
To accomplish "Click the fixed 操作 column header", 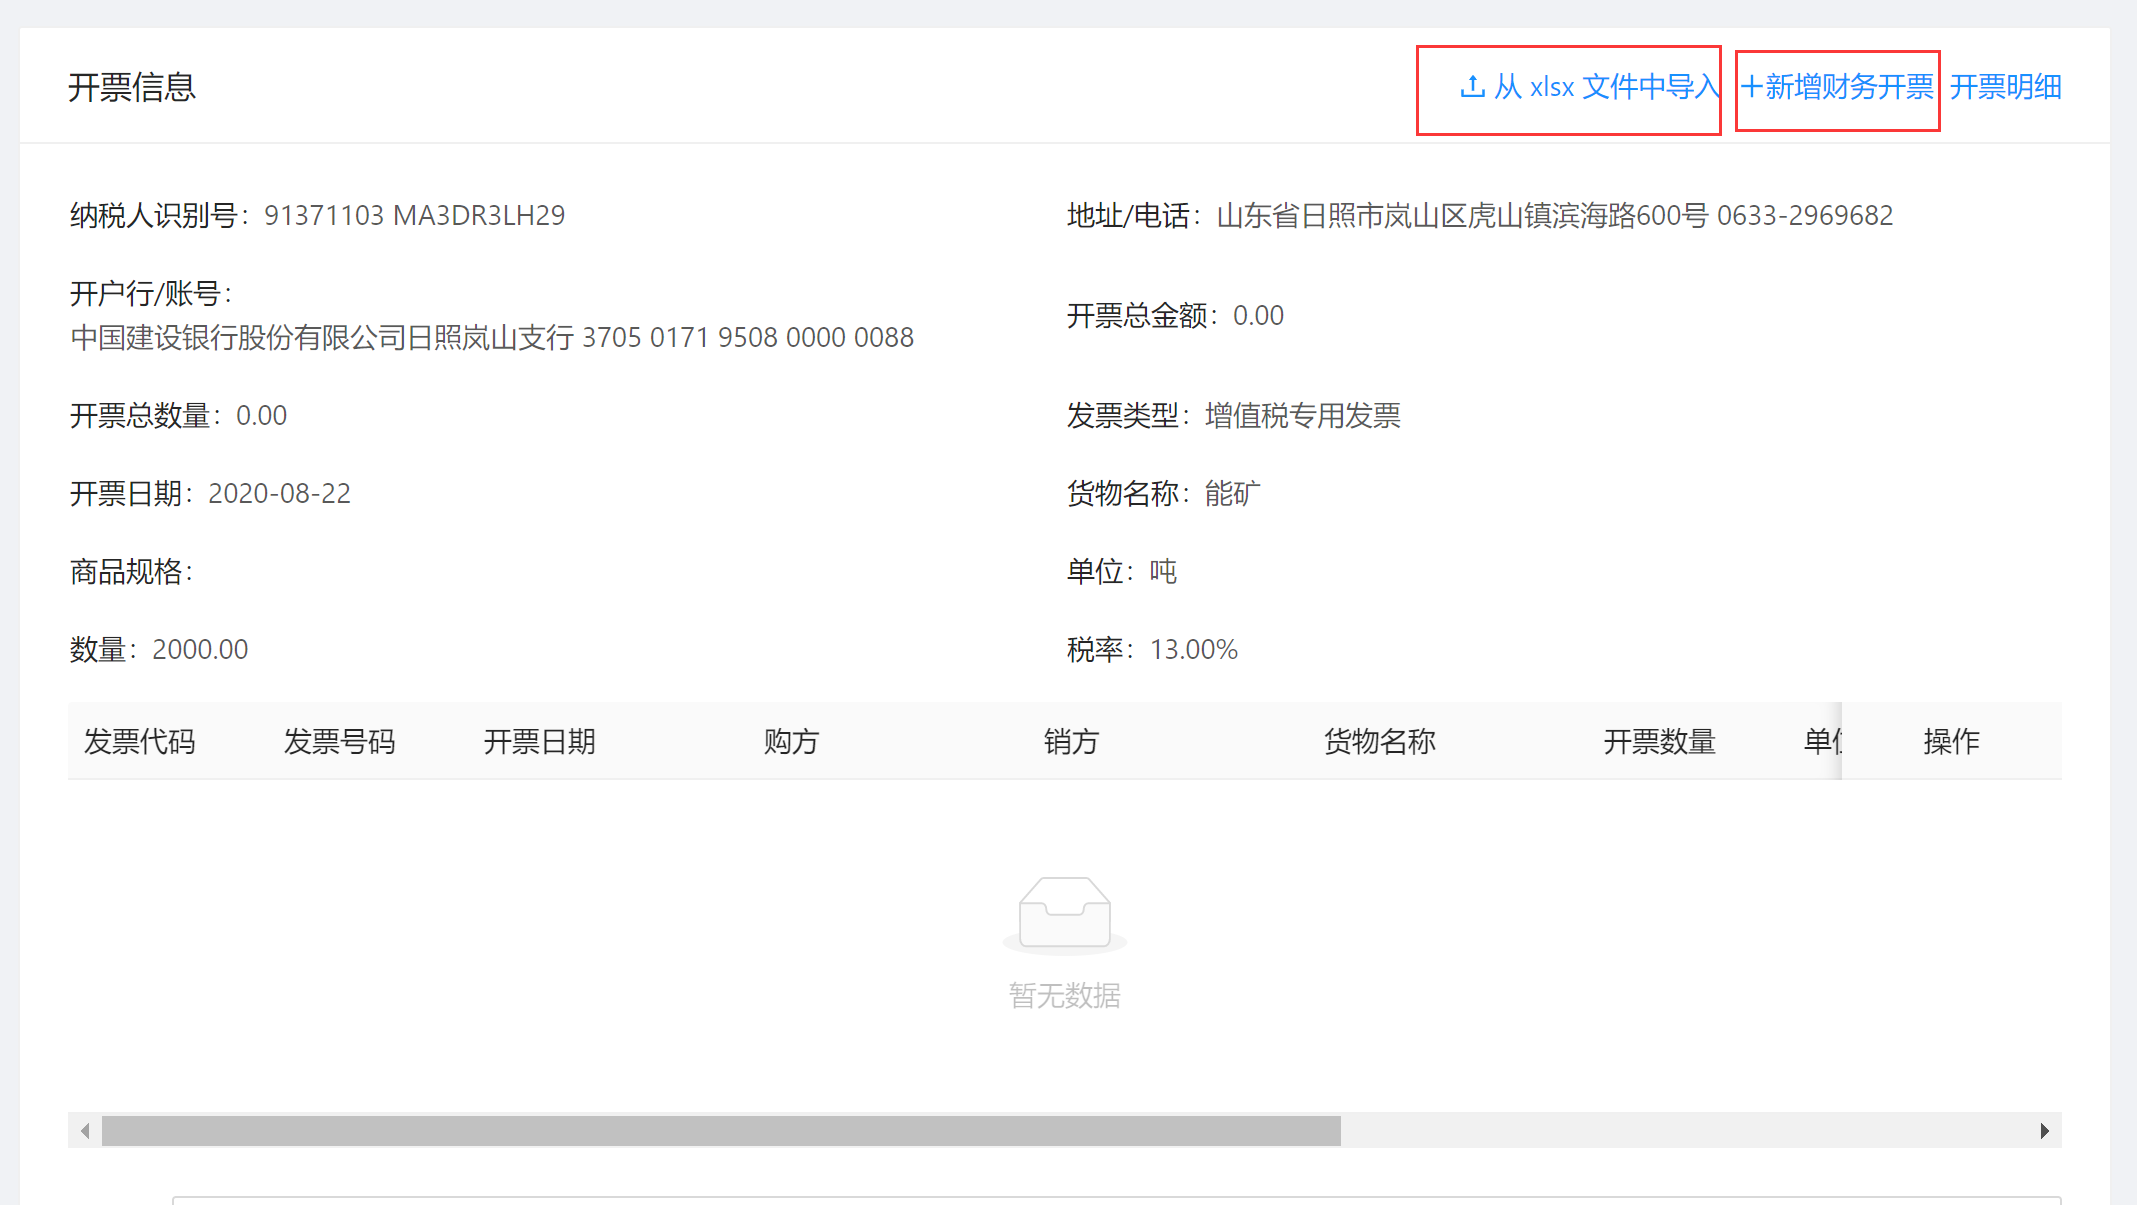I will (x=1951, y=741).
